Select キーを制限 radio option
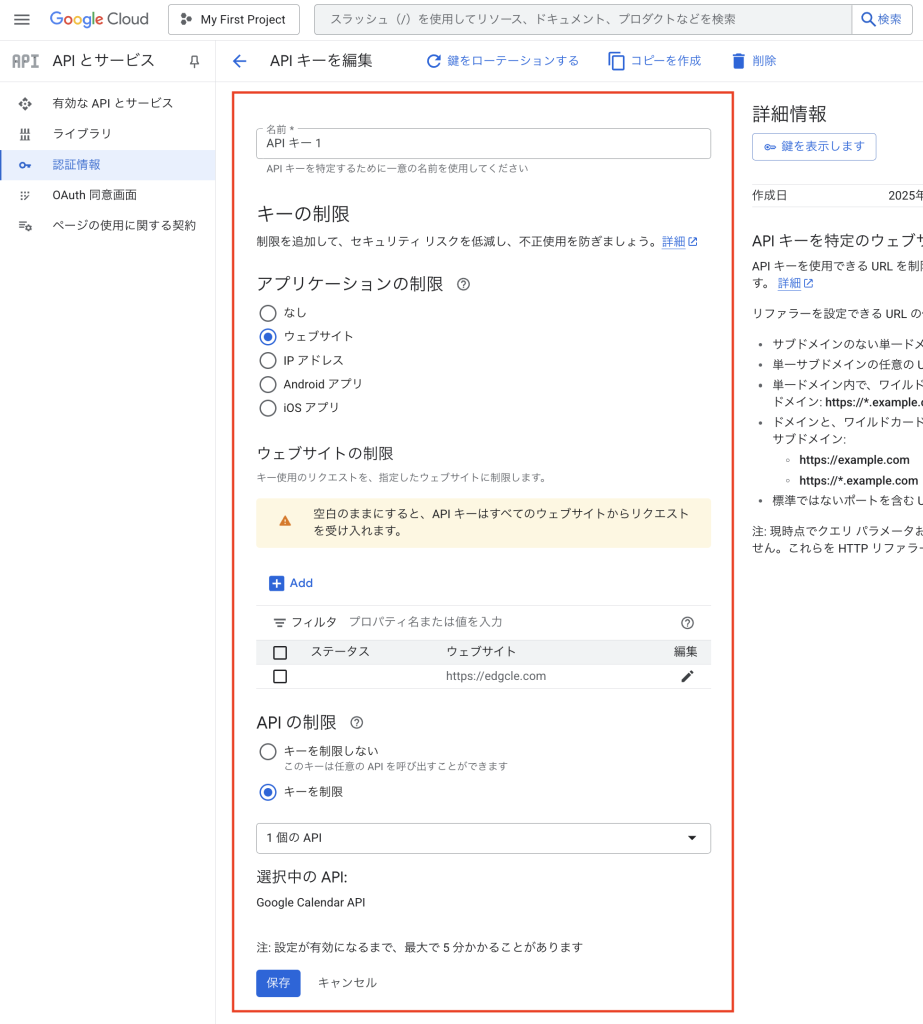Screen dimensions: 923x1024 click(x=268, y=792)
